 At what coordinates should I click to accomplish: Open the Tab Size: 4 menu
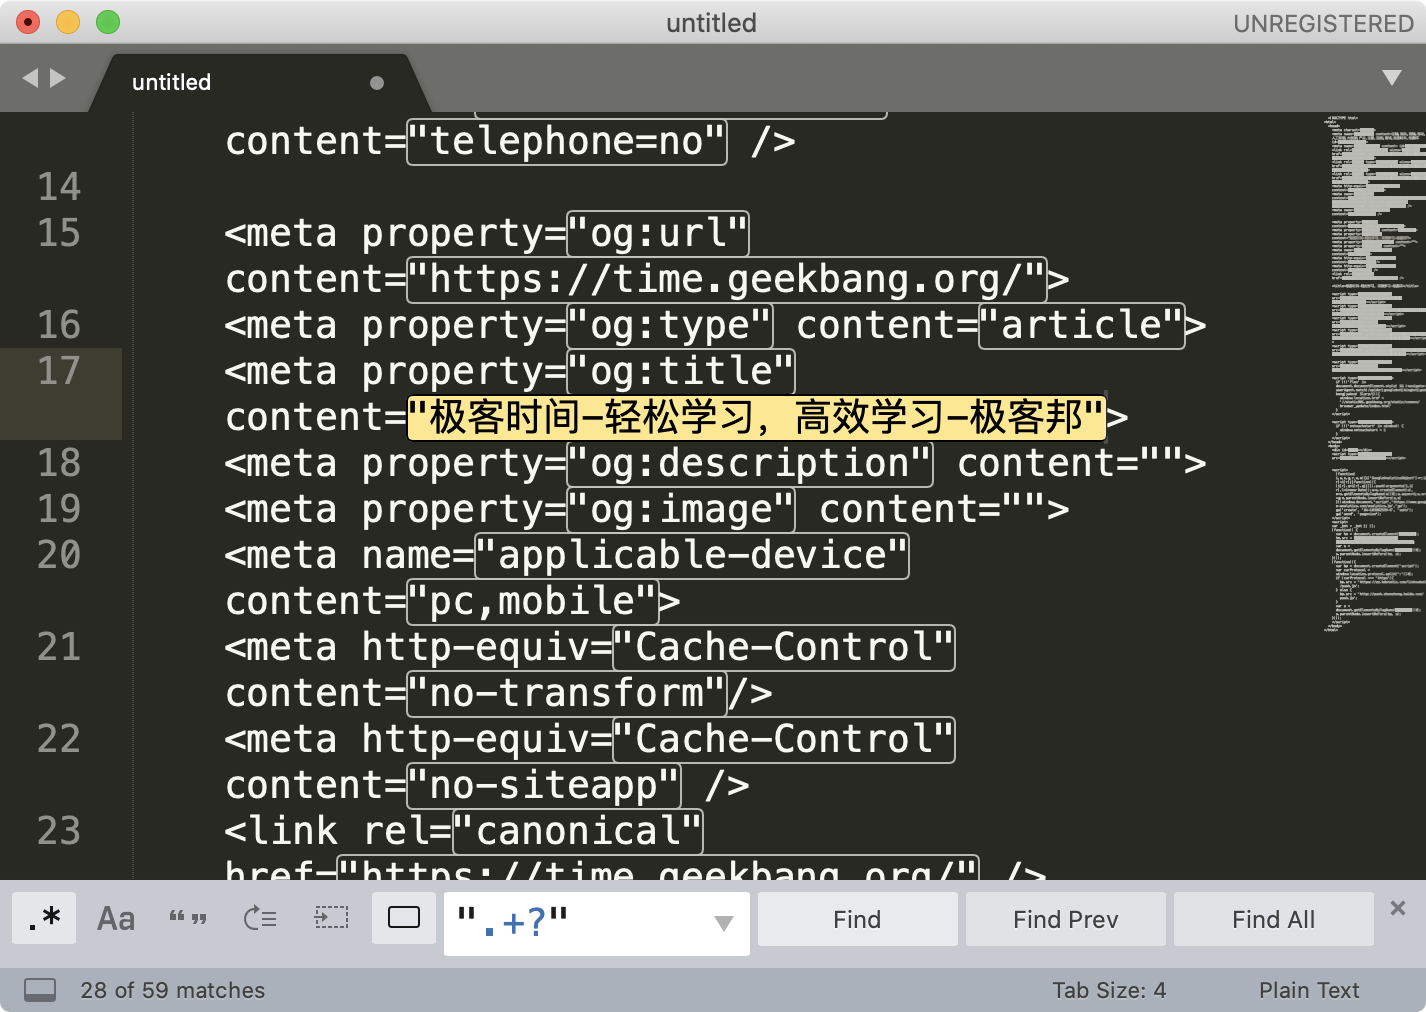1108,990
